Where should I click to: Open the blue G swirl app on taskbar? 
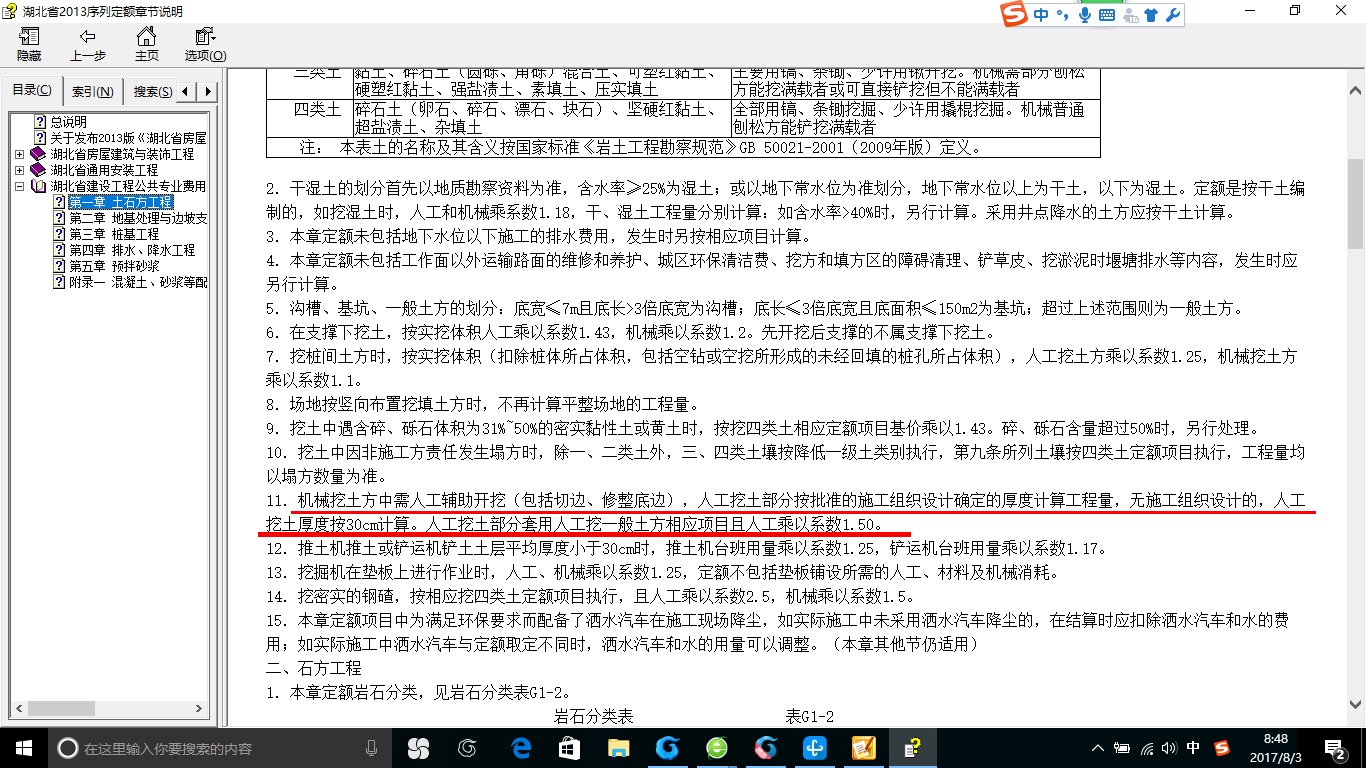click(667, 748)
